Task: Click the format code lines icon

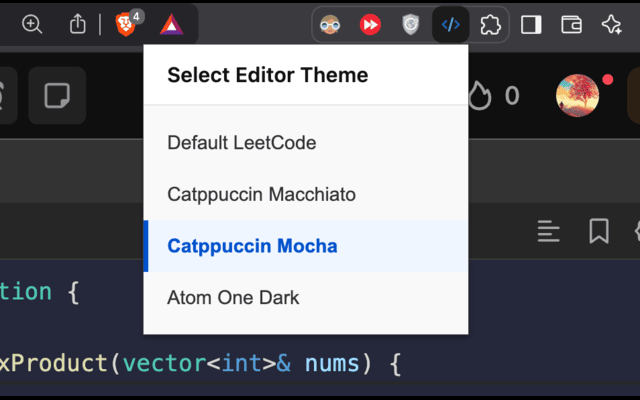Action: (x=549, y=231)
